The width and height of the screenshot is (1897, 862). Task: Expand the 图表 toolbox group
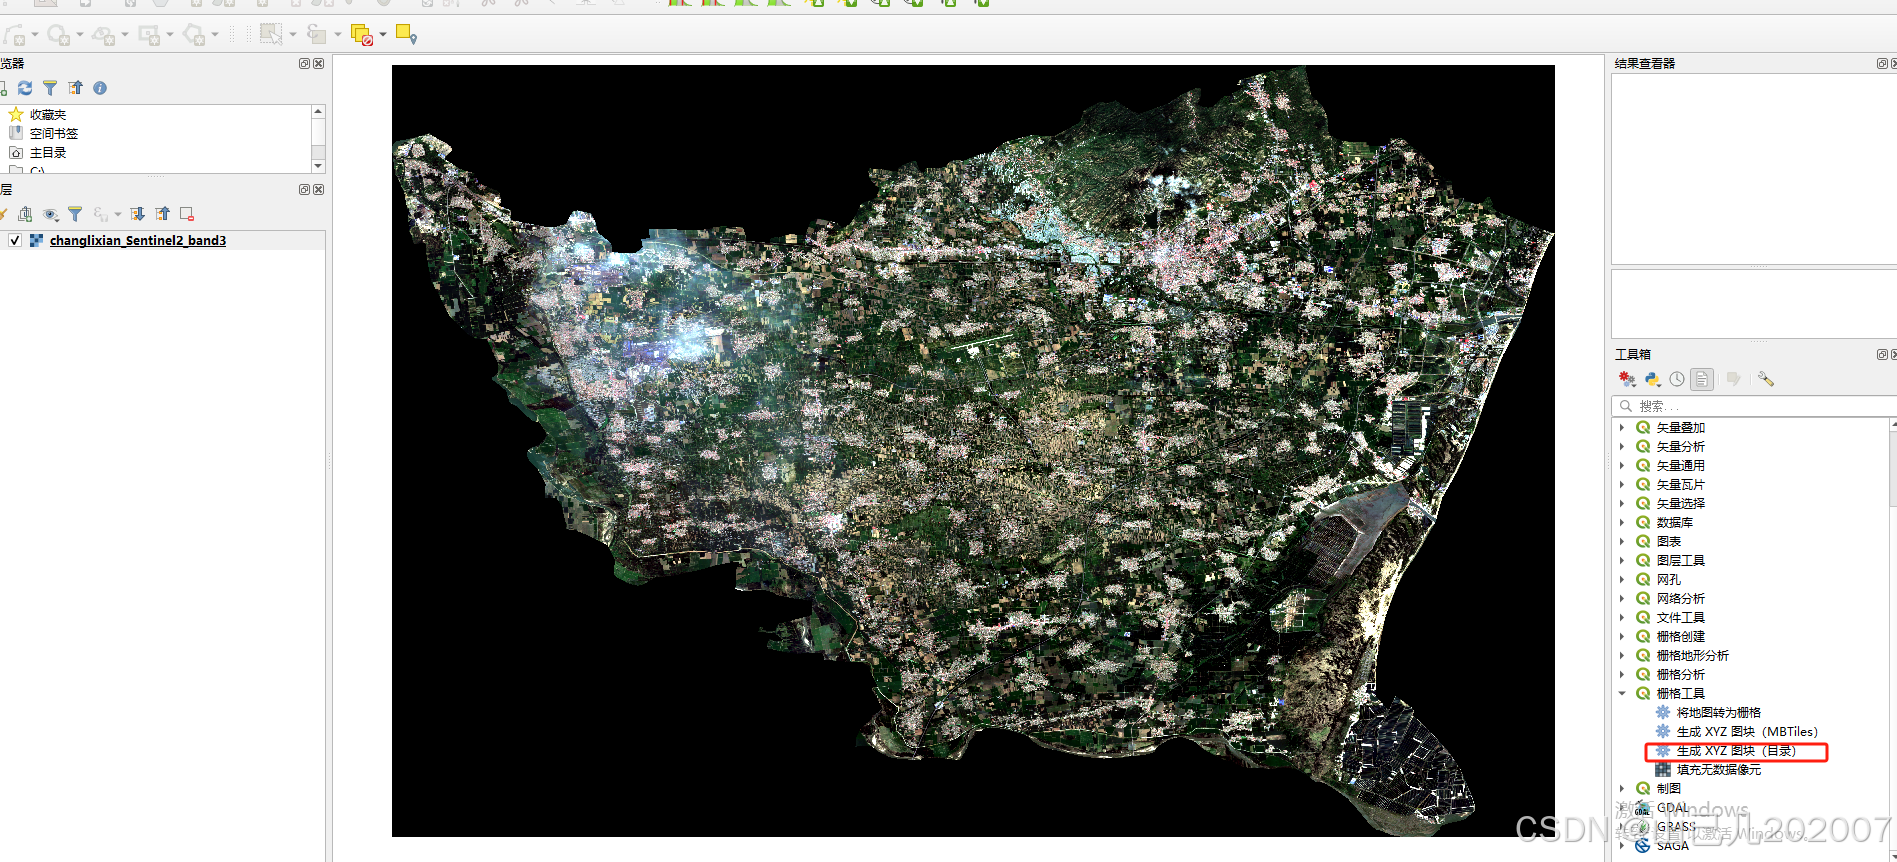(x=1622, y=541)
